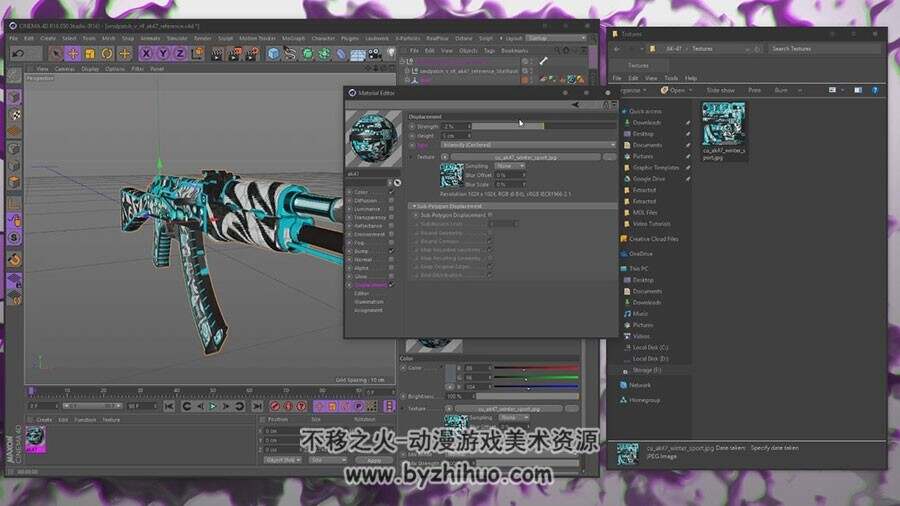
Task: Add a Light object
Action: (x=391, y=54)
